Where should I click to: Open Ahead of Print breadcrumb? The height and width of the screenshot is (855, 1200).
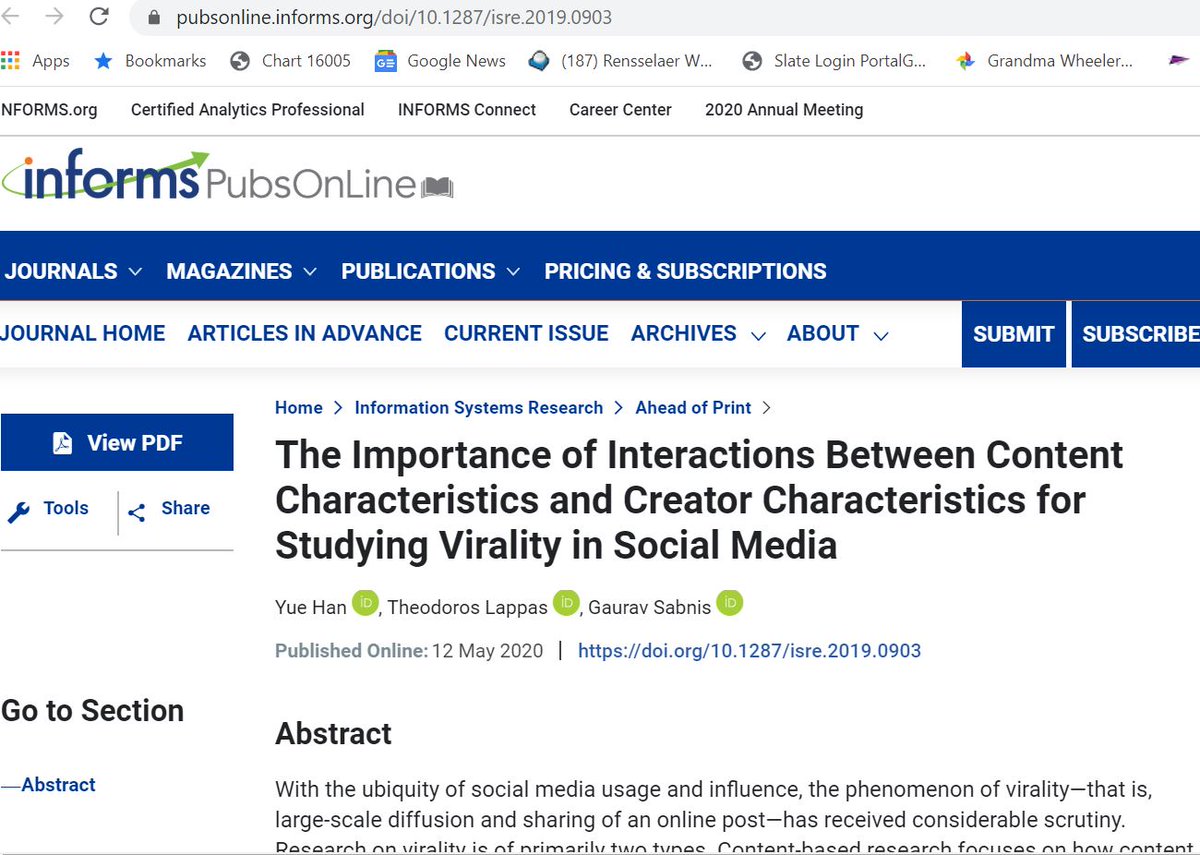[693, 407]
